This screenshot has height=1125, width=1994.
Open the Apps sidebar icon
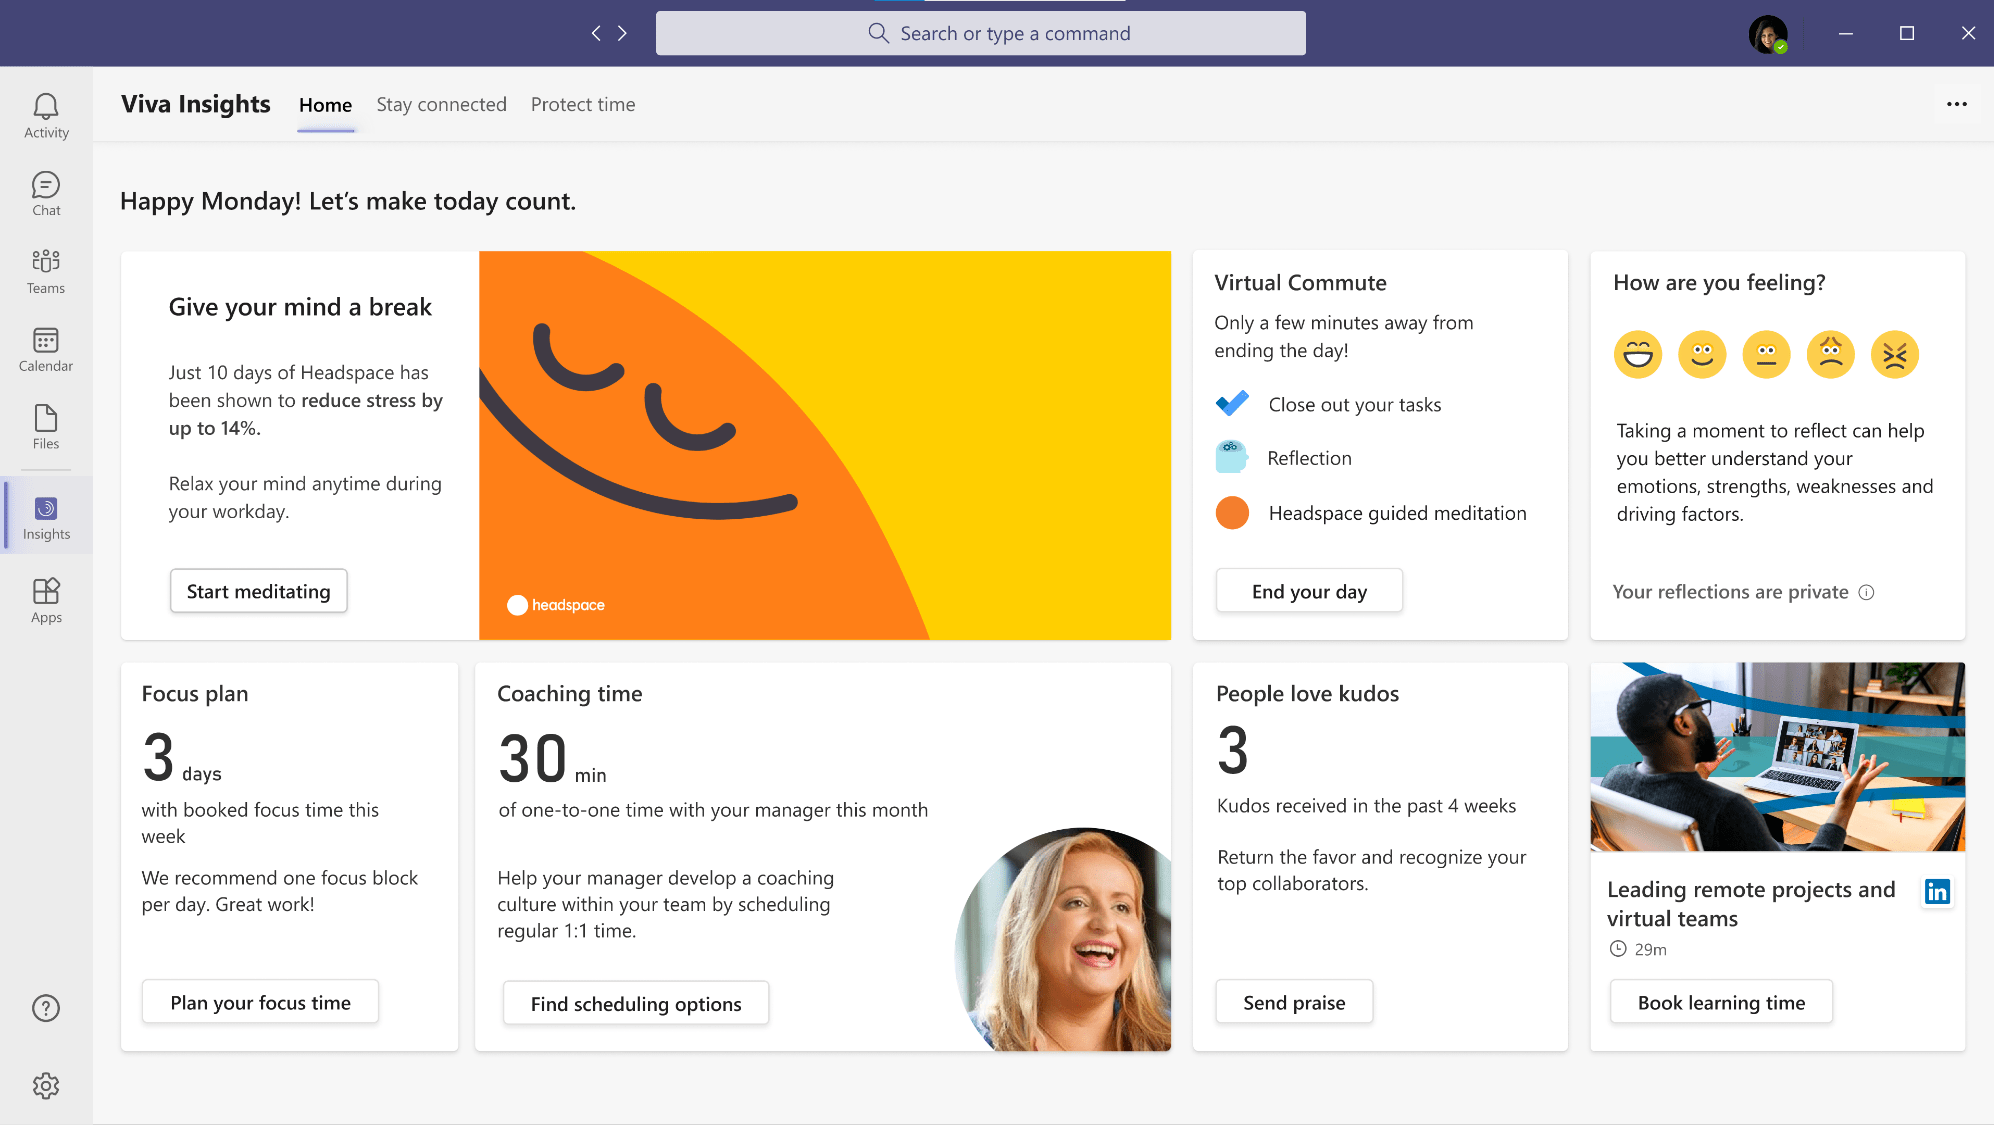pyautogui.click(x=46, y=601)
